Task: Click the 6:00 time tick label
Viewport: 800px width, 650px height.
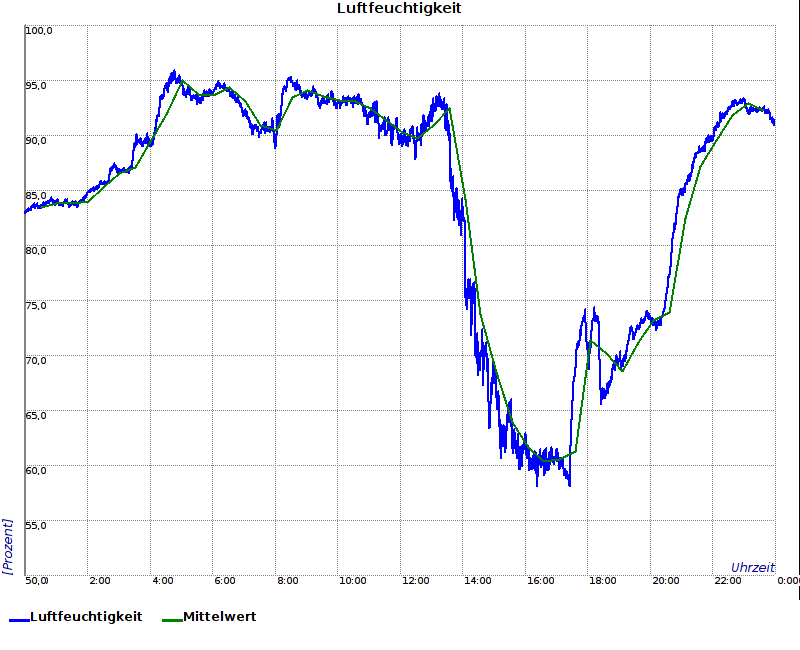Action: [x=225, y=581]
